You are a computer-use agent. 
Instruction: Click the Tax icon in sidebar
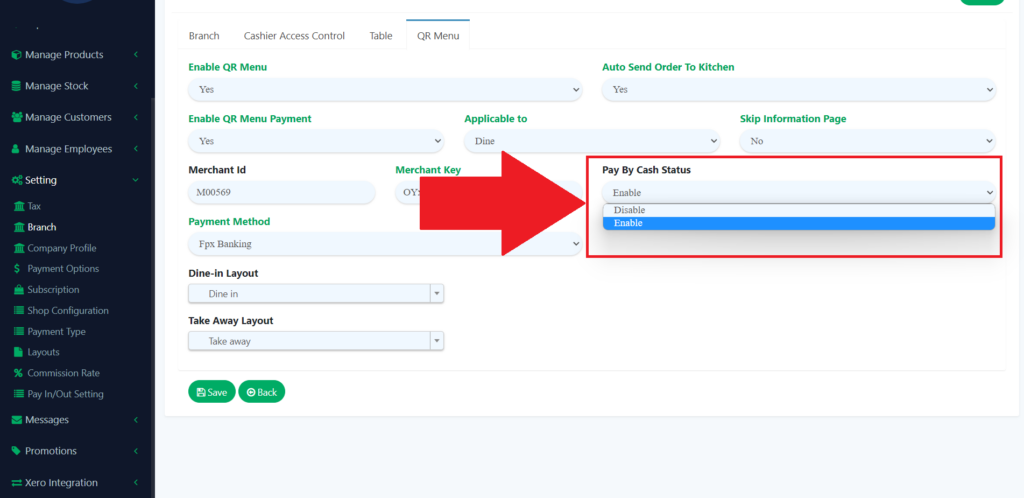click(x=18, y=206)
